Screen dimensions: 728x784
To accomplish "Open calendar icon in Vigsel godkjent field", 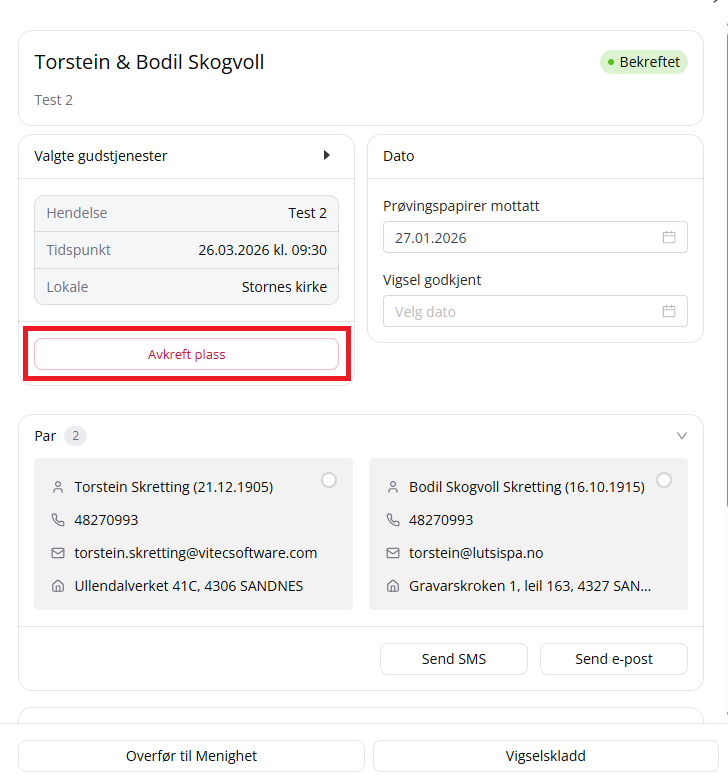I will tap(668, 311).
